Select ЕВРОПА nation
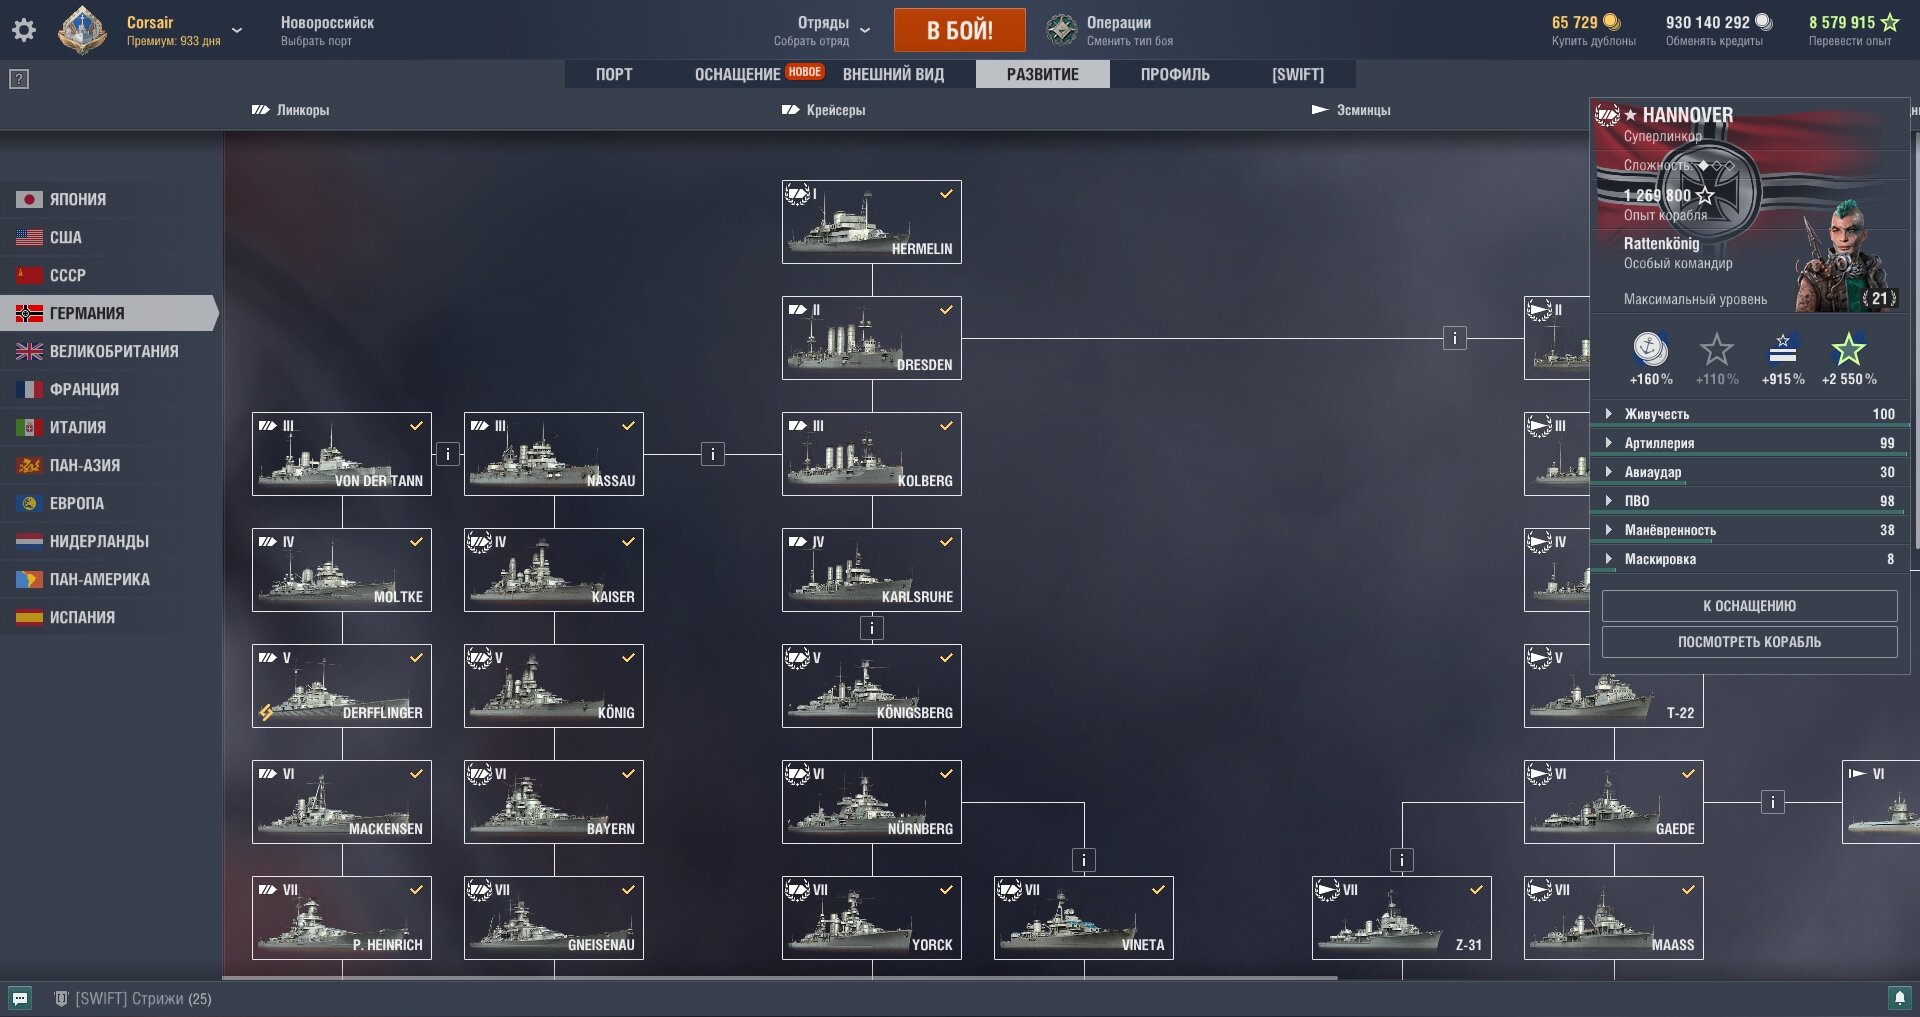Viewport: 1920px width, 1017px height. coord(110,503)
